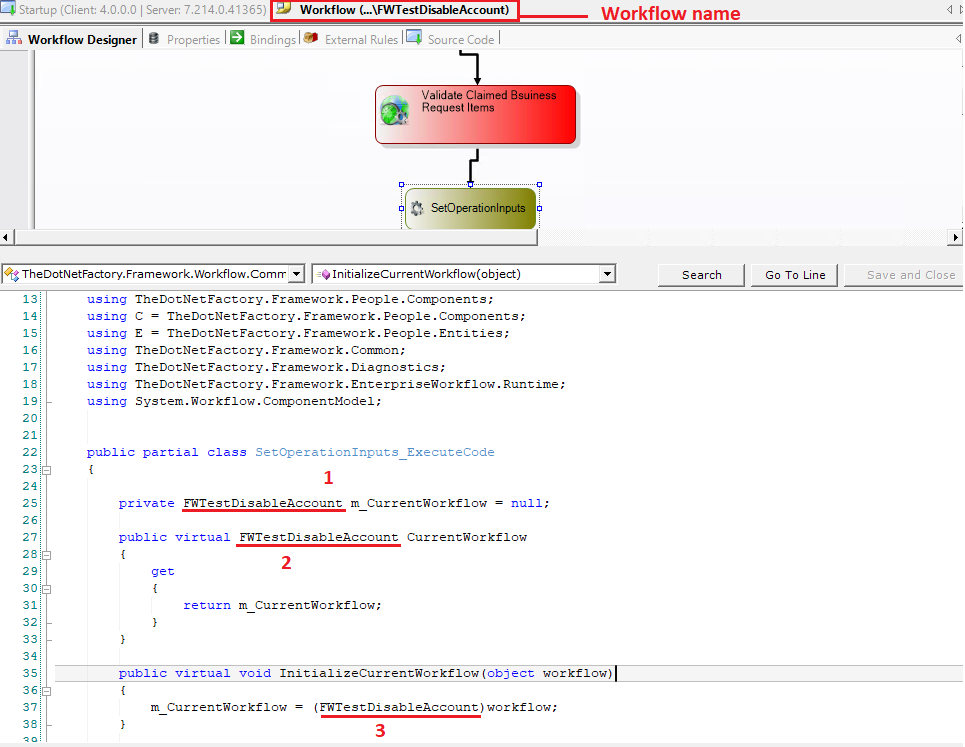The height and width of the screenshot is (747, 965).
Task: Open the InitializeCurrentWorkflow method dropdown
Action: click(607, 274)
